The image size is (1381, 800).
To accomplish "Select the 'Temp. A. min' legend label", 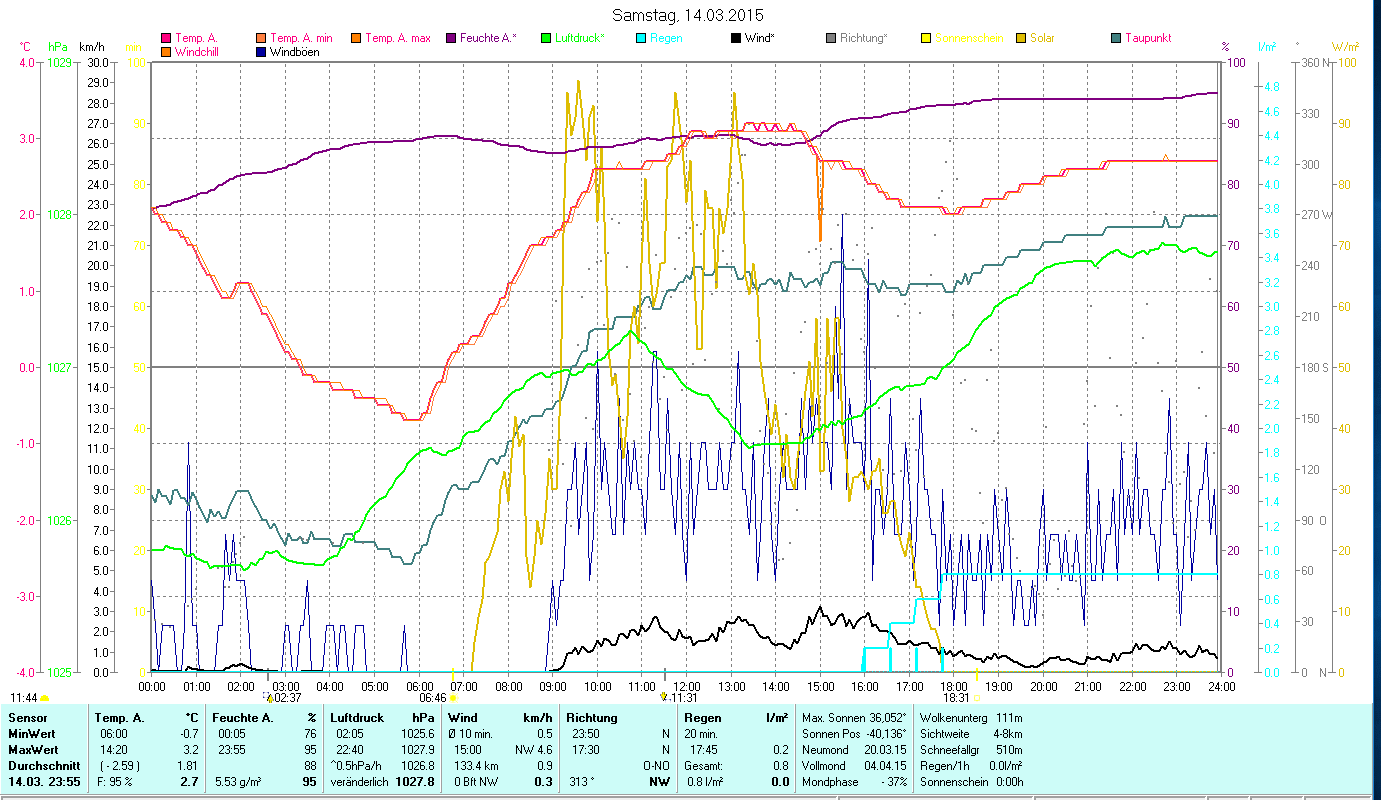I will (301, 39).
